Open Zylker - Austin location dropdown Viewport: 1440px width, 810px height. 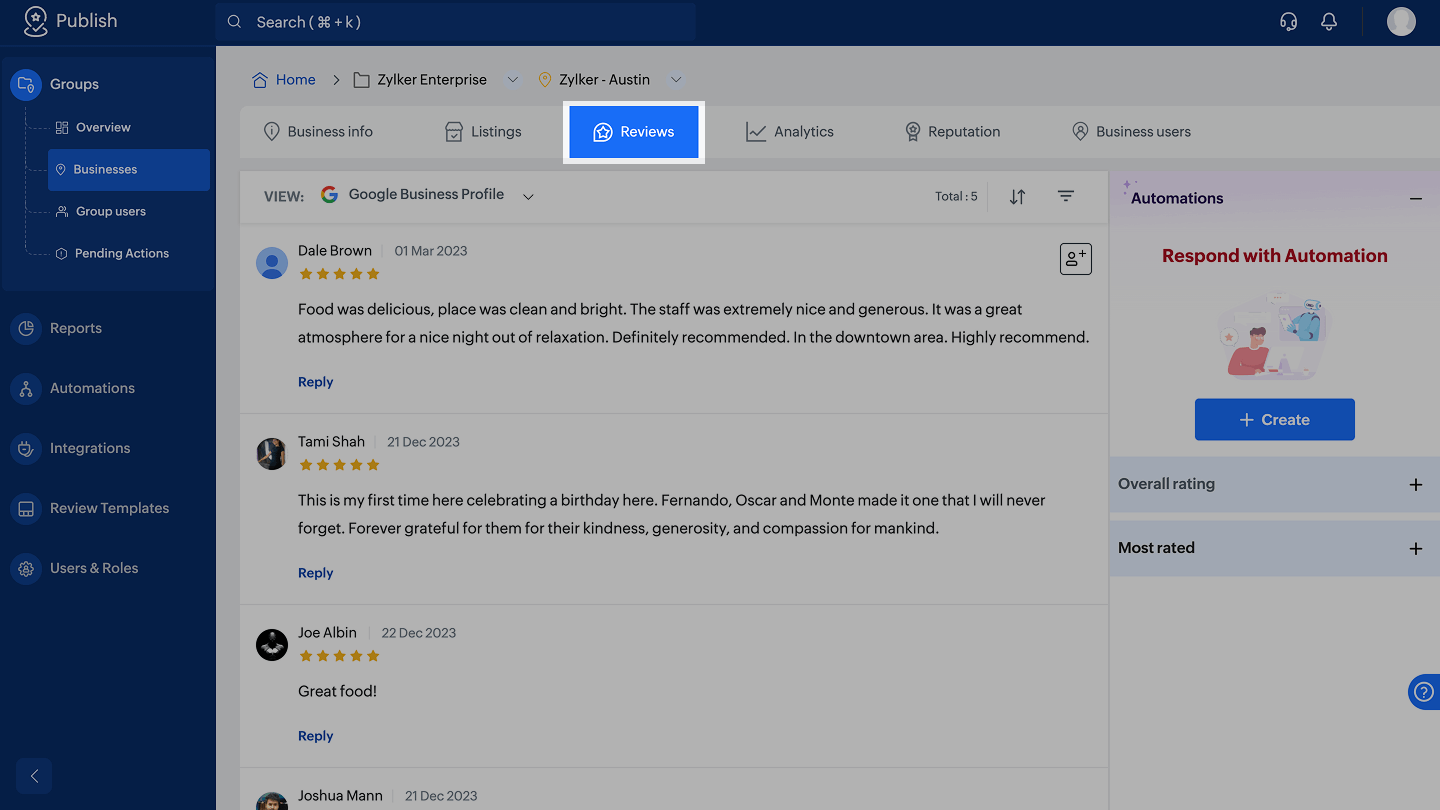[x=676, y=80]
